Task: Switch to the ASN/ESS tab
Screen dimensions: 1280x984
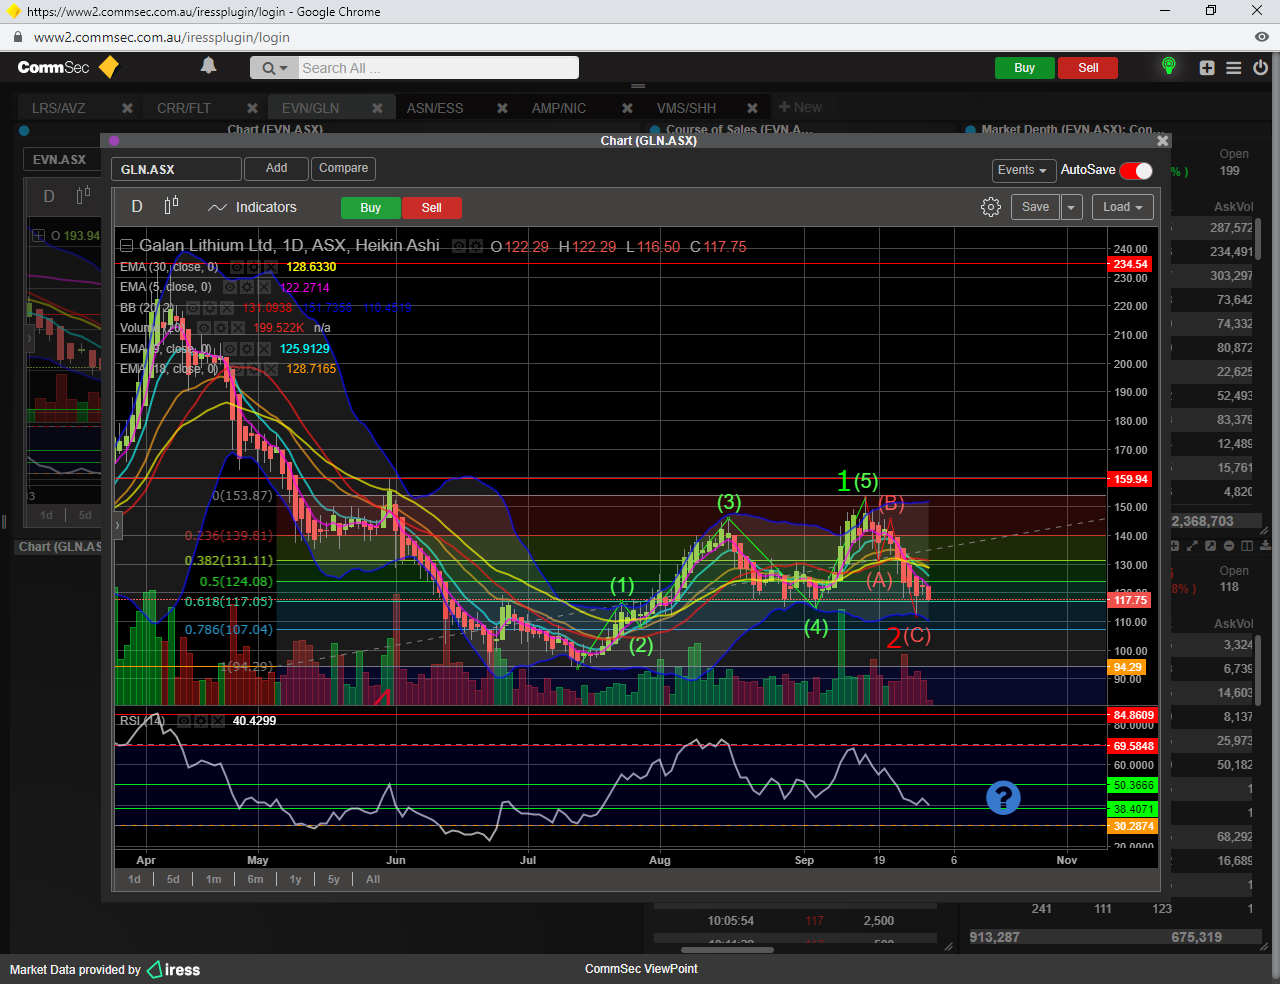Action: [435, 108]
